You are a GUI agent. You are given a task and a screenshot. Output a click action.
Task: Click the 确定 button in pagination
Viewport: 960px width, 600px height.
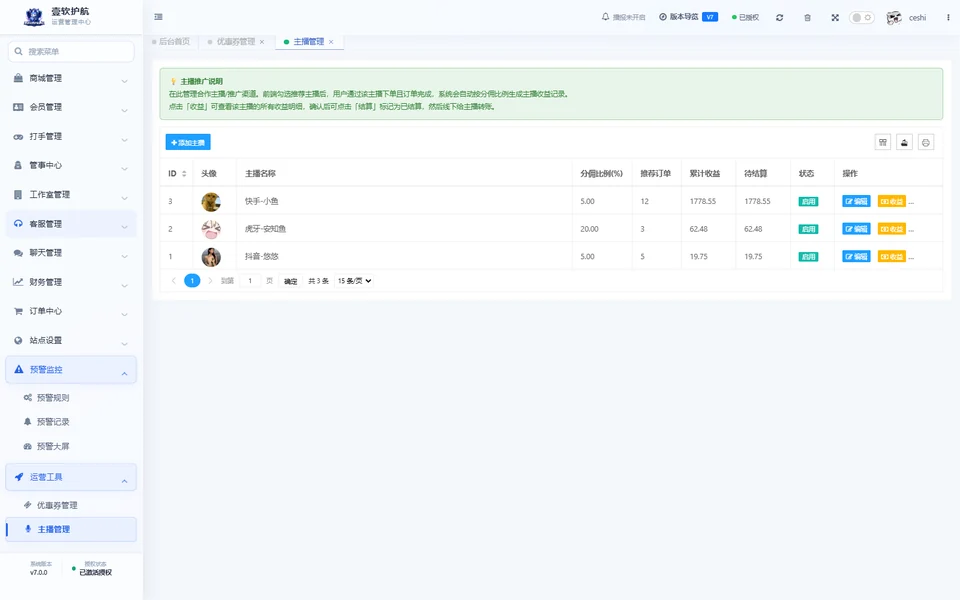[x=291, y=281]
